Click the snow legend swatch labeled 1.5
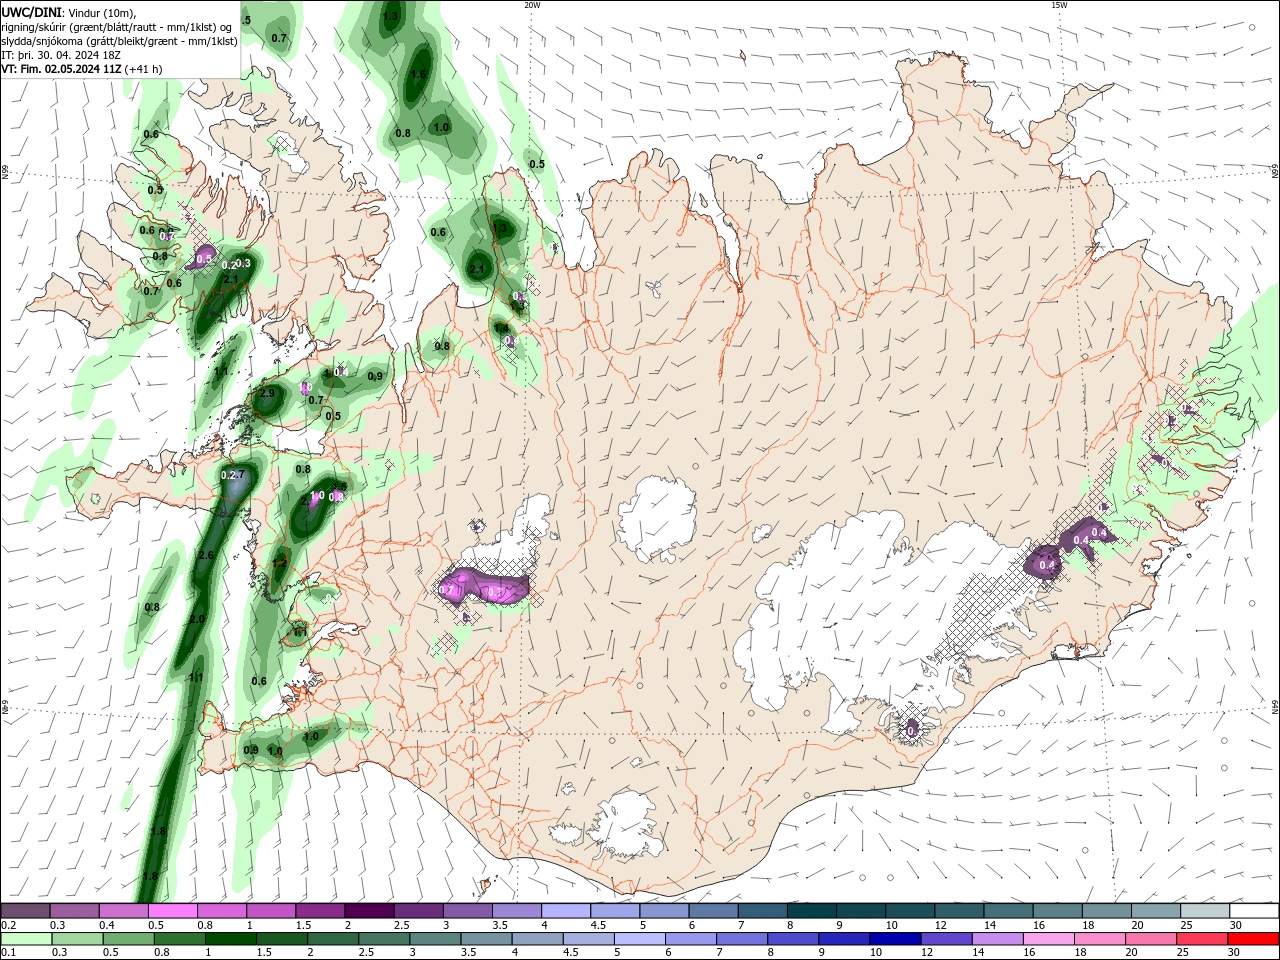 point(319,910)
